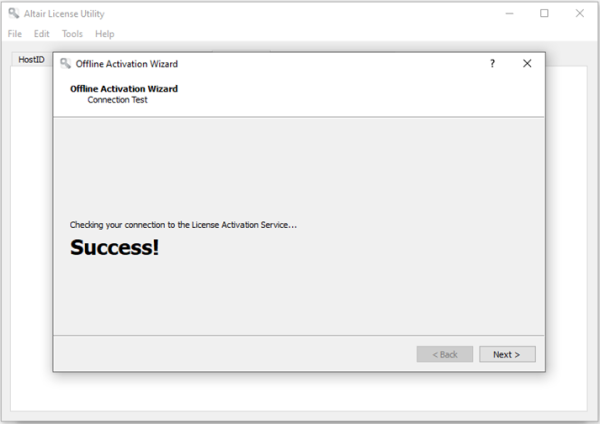Viewport: 600px width, 424px height.
Task: Click the Offline Activation Wizard dialog key icon
Action: (65, 64)
